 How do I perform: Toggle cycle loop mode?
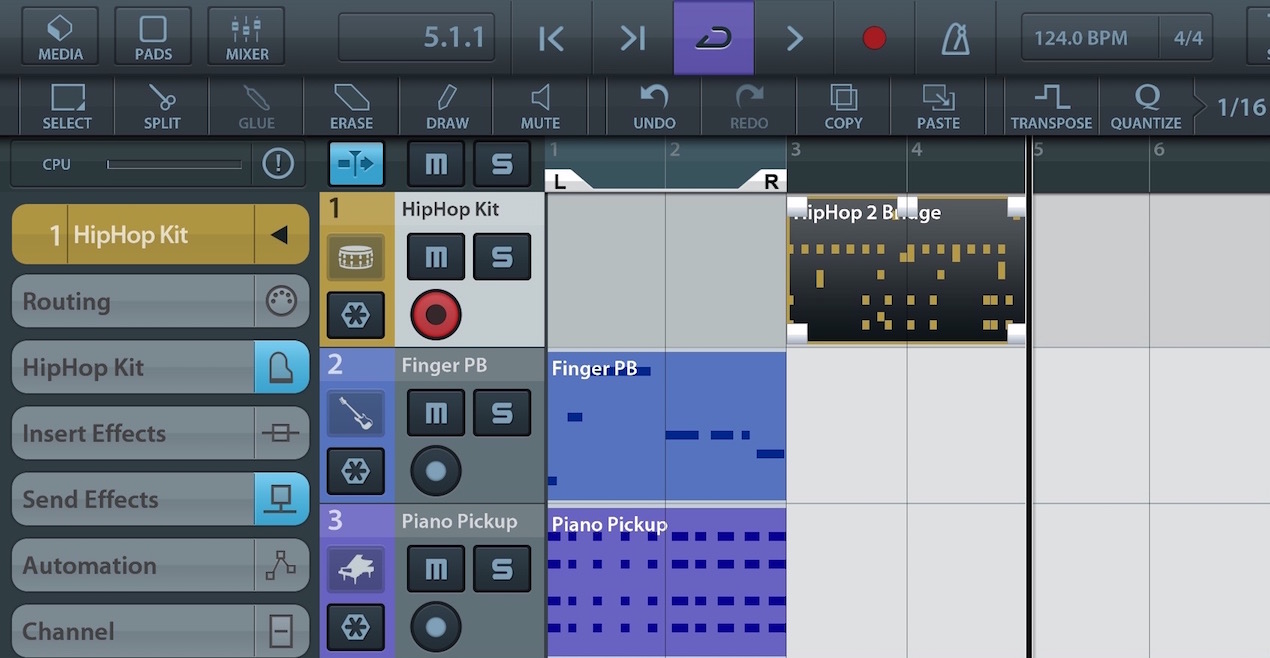coord(713,38)
